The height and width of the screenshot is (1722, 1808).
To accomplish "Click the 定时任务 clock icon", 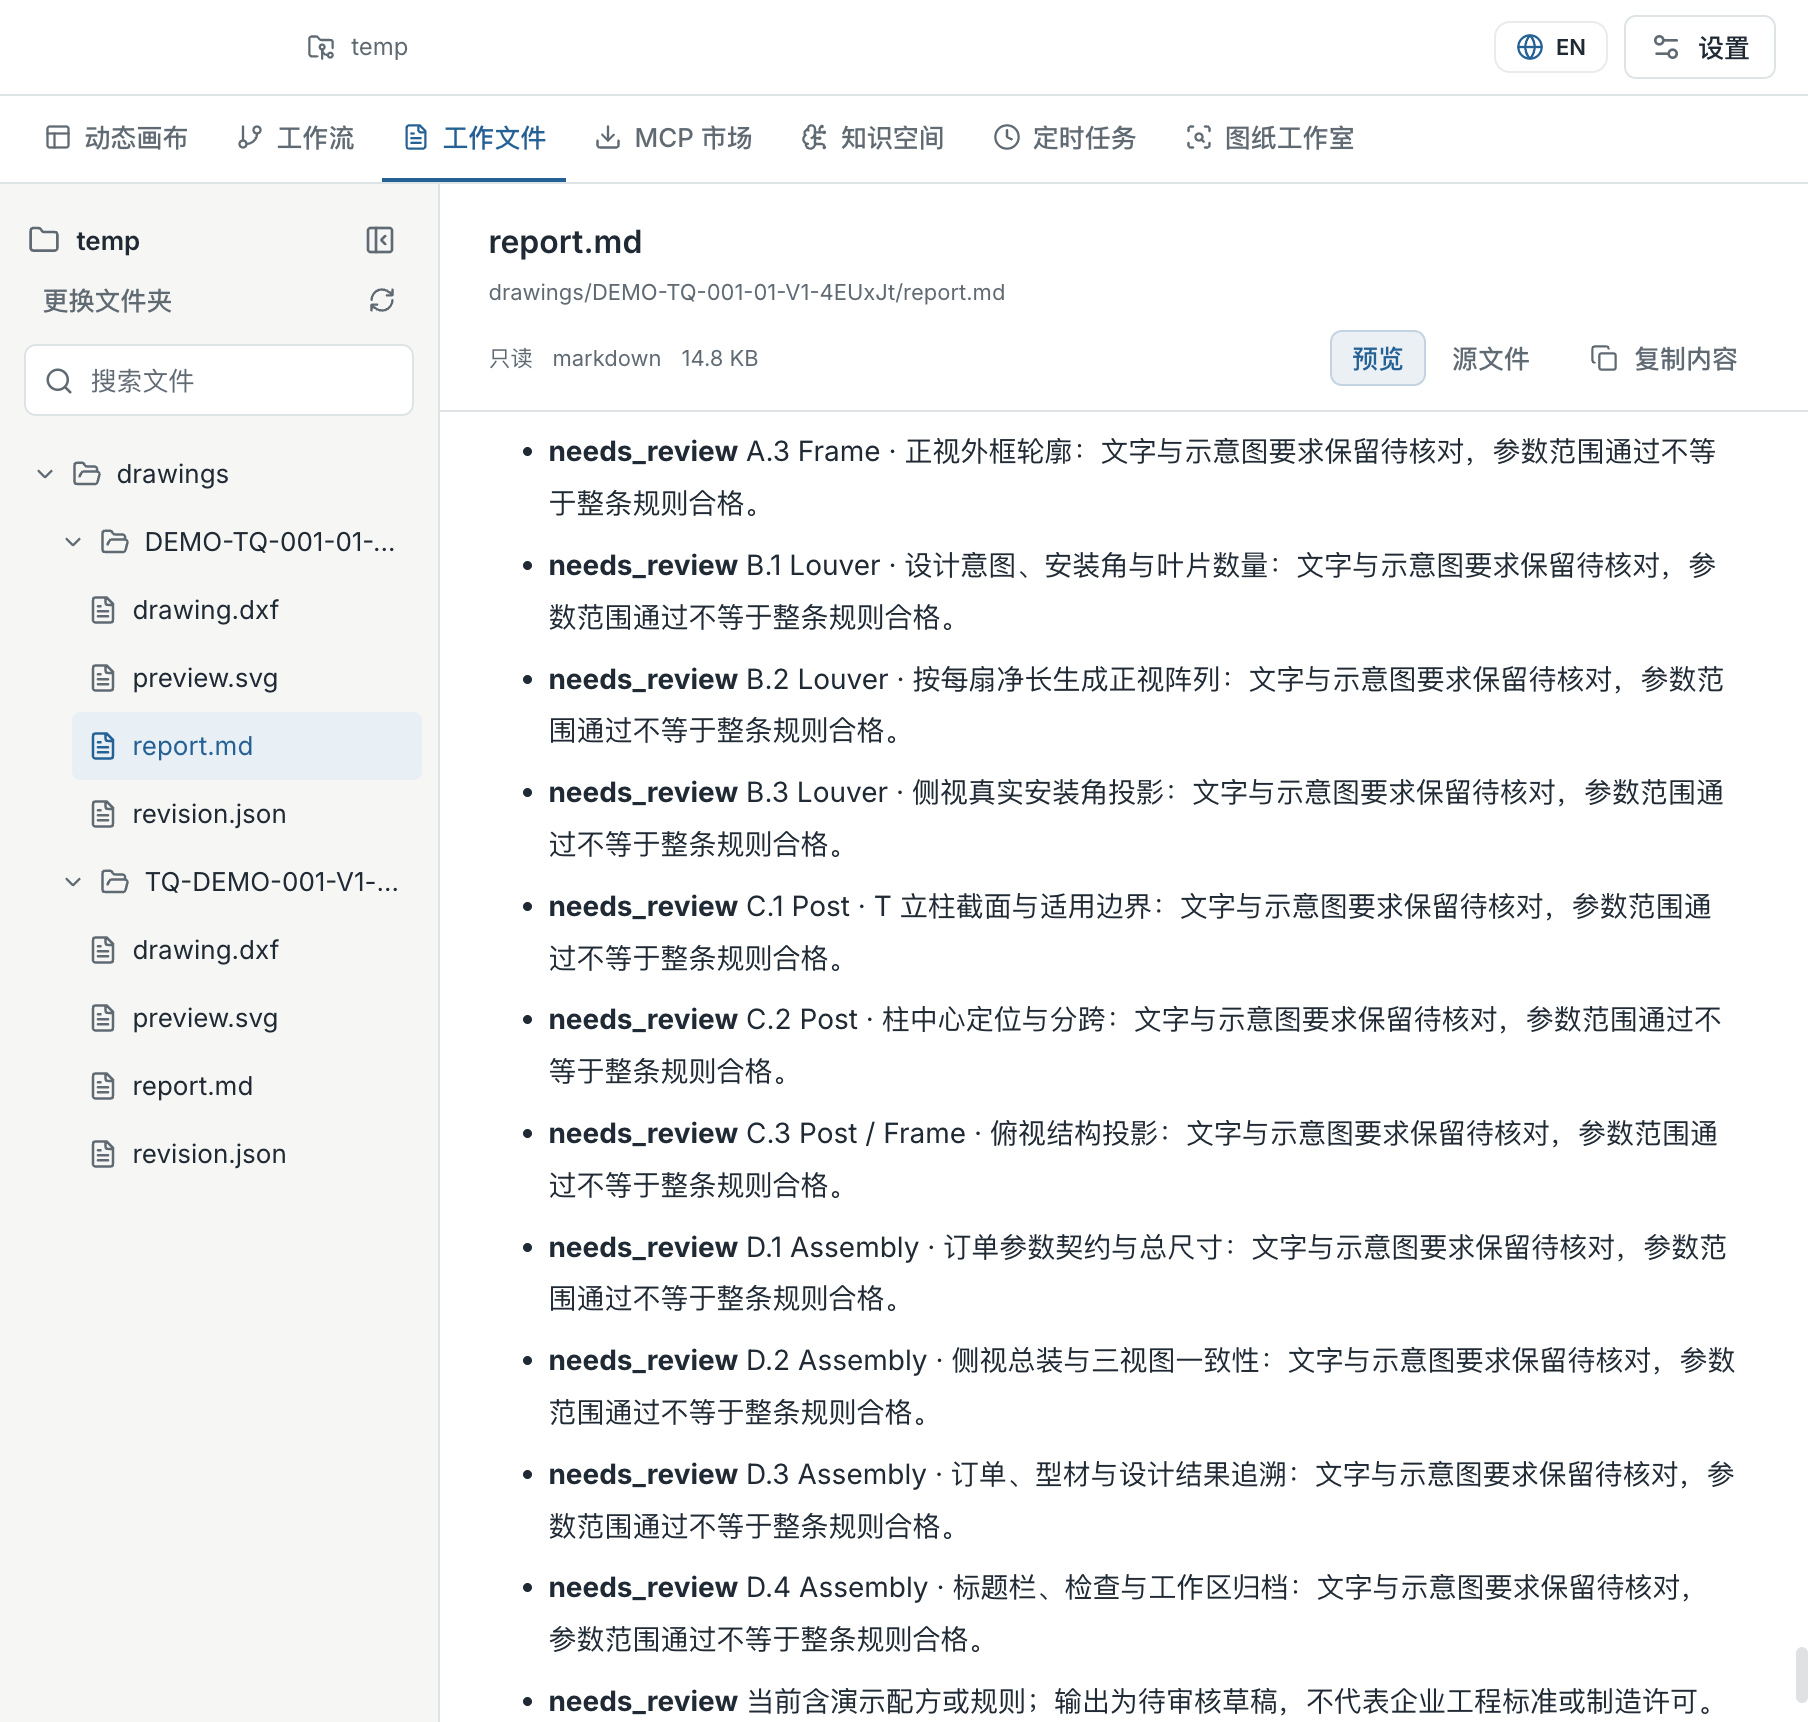I will click(1006, 137).
